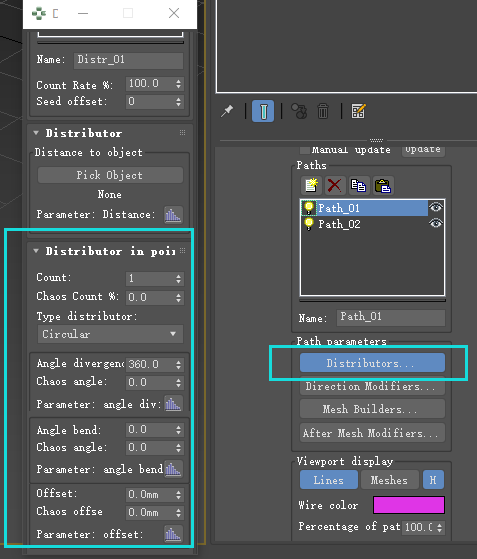477x559 pixels.
Task: Enable Manual update checkbox
Action: click(304, 150)
